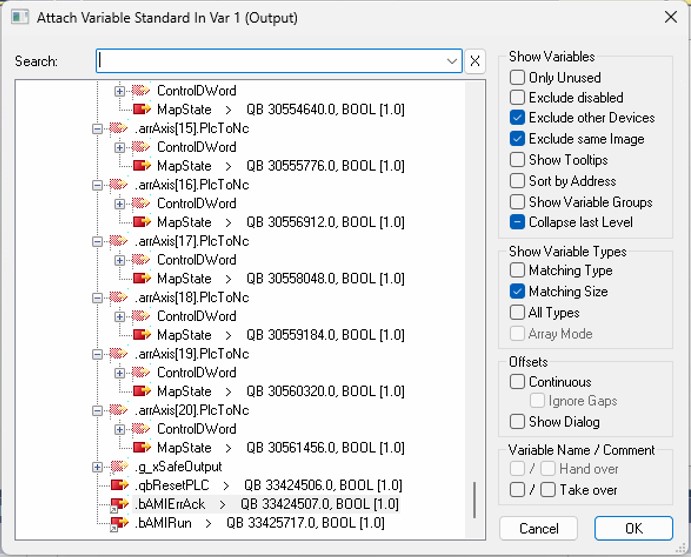Click the struct icon of .arrAxis[17].PlcToNc
The height and width of the screenshot is (557, 691).
coord(118,241)
